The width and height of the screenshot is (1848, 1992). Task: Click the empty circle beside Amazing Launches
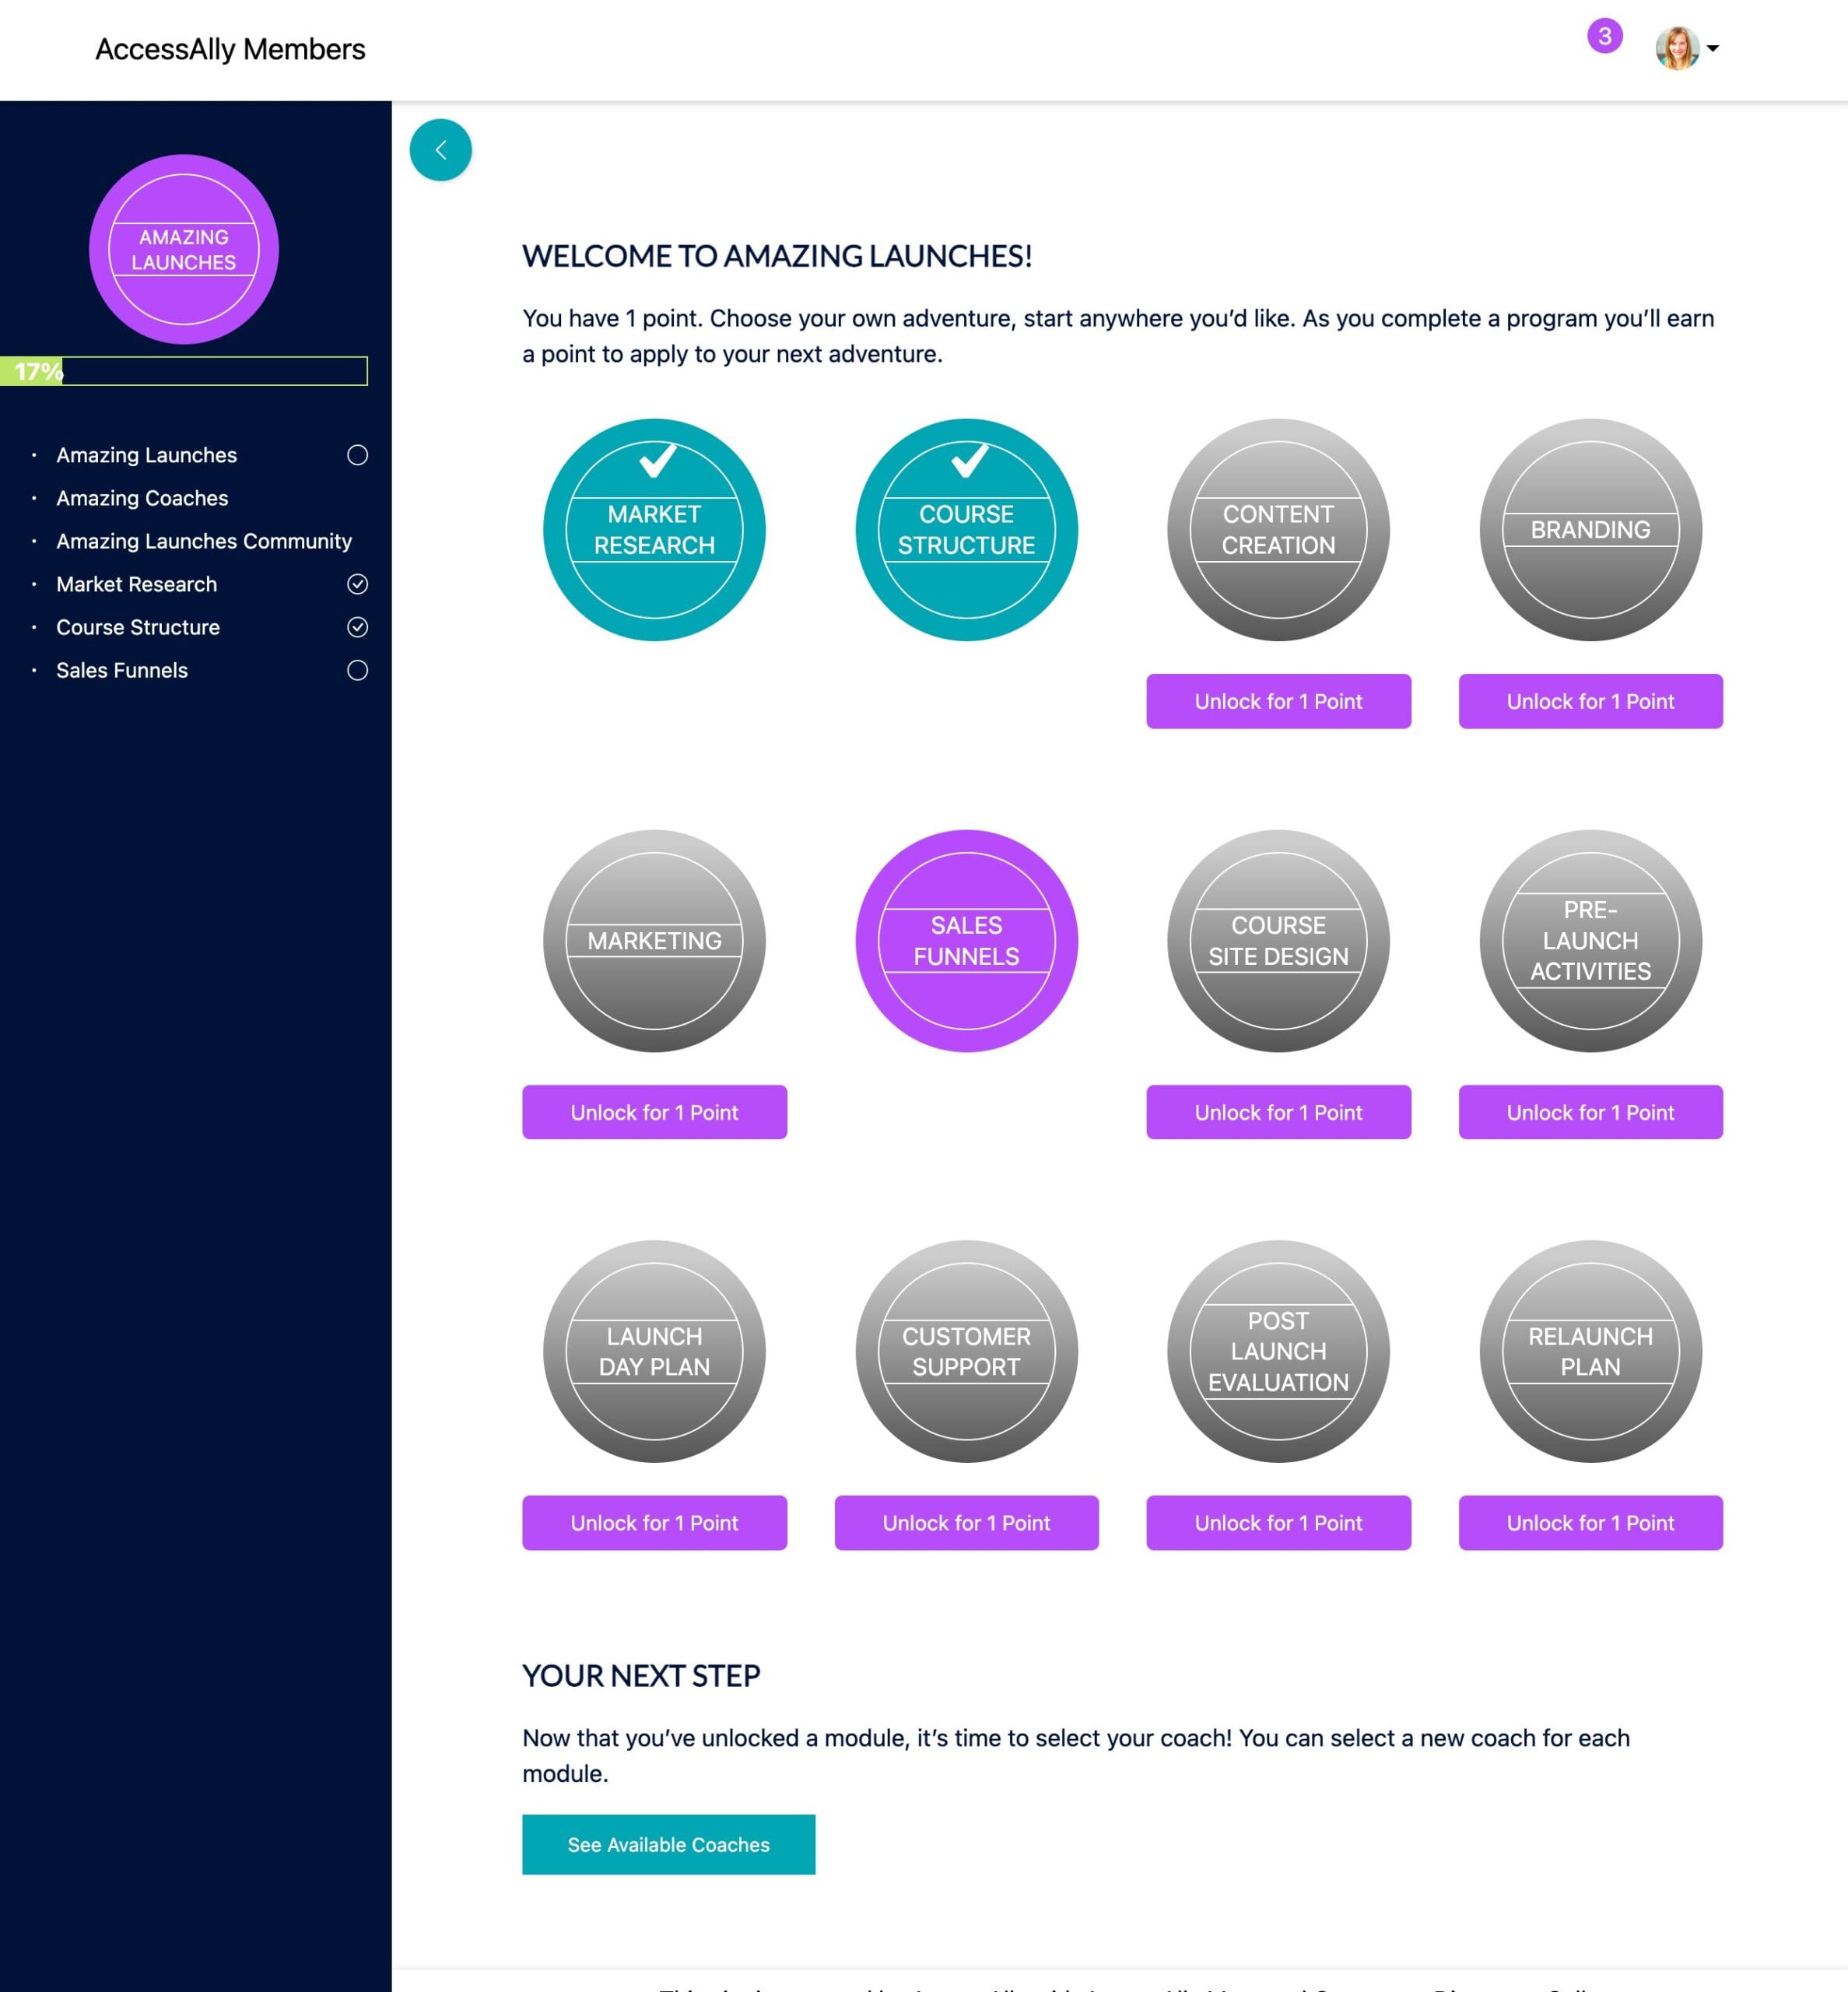point(358,455)
